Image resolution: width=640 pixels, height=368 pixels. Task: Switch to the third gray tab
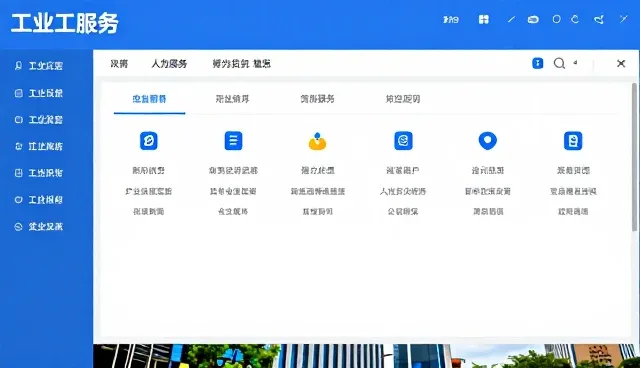coord(317,99)
